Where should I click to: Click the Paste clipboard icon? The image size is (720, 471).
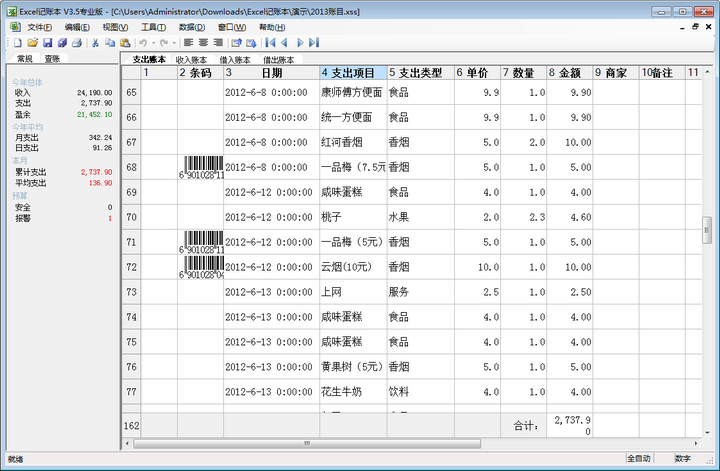tap(124, 43)
